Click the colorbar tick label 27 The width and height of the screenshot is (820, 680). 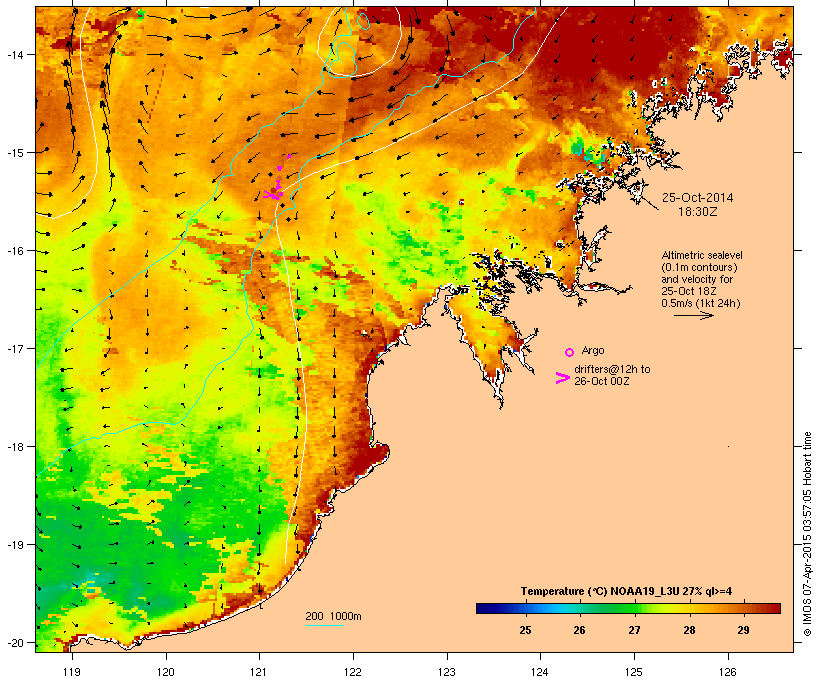click(634, 630)
